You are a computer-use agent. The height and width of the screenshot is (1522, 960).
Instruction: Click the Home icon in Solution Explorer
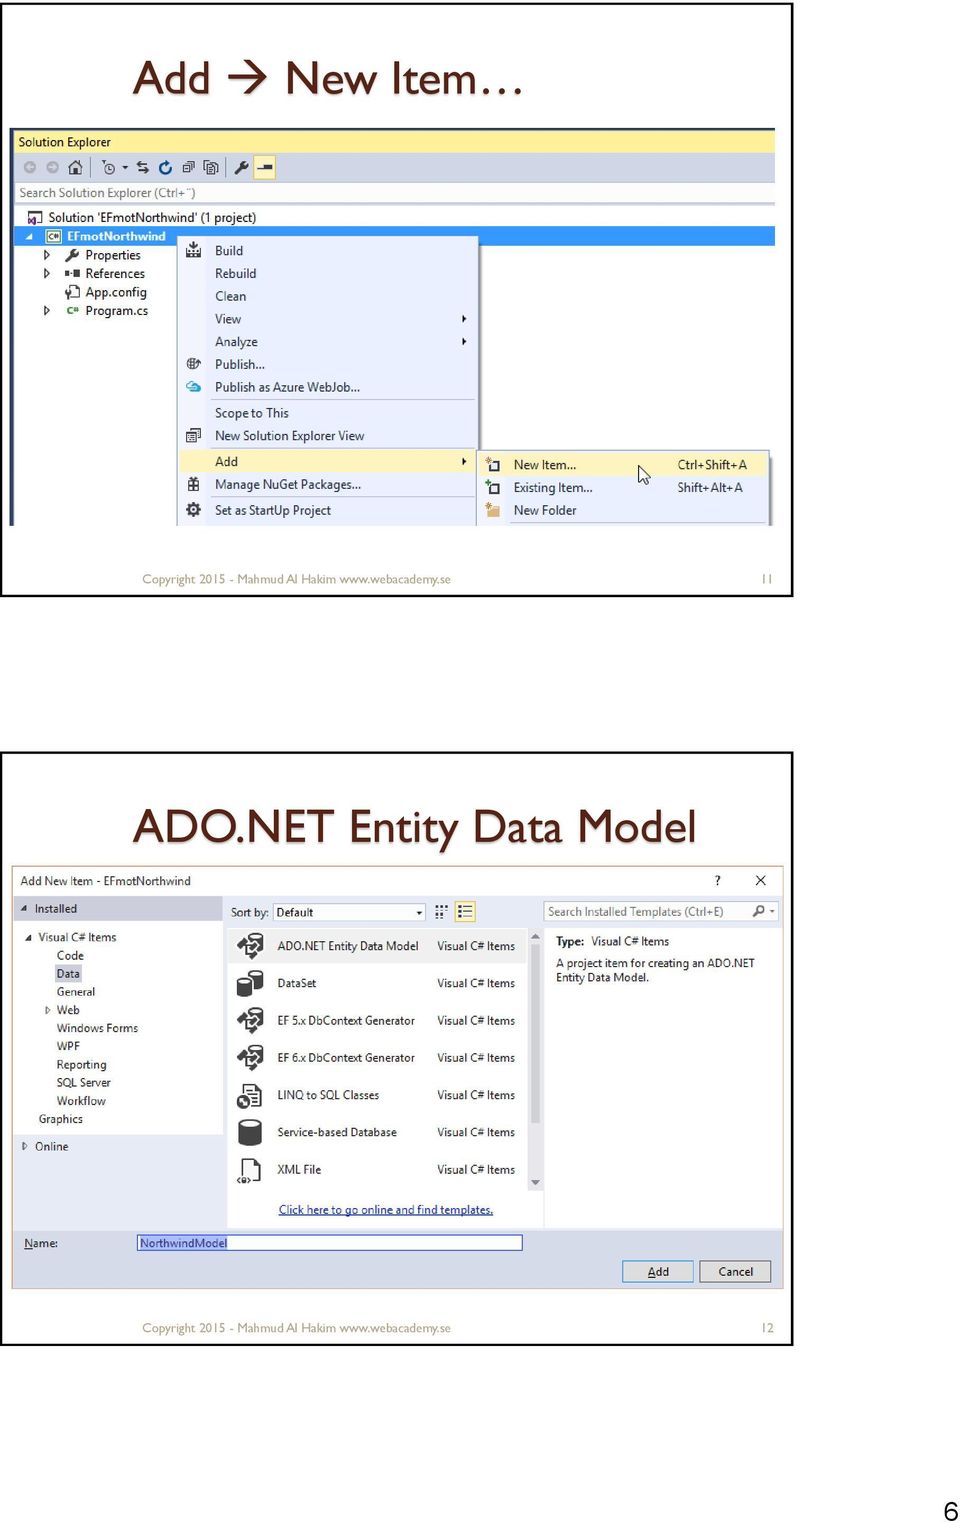coord(75,167)
